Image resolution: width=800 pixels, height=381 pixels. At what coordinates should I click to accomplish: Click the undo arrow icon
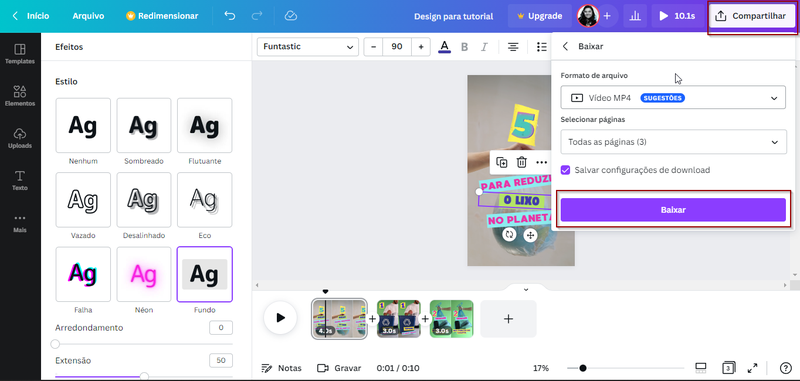(x=230, y=16)
